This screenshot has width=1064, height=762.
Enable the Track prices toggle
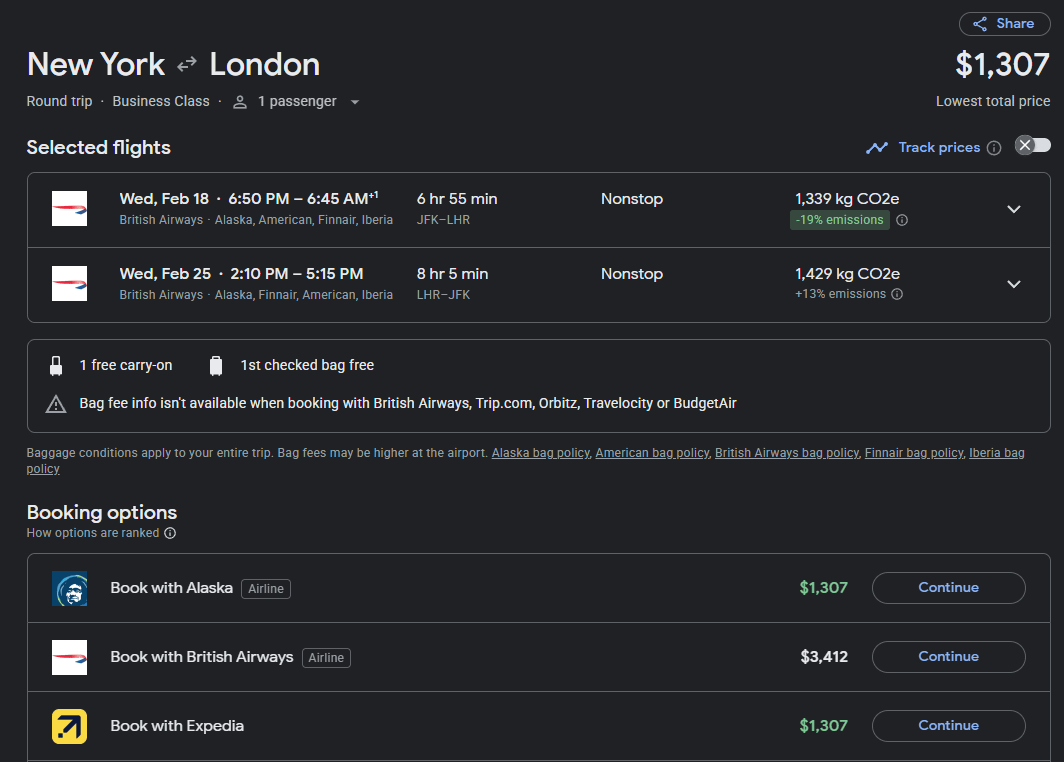tap(1033, 146)
